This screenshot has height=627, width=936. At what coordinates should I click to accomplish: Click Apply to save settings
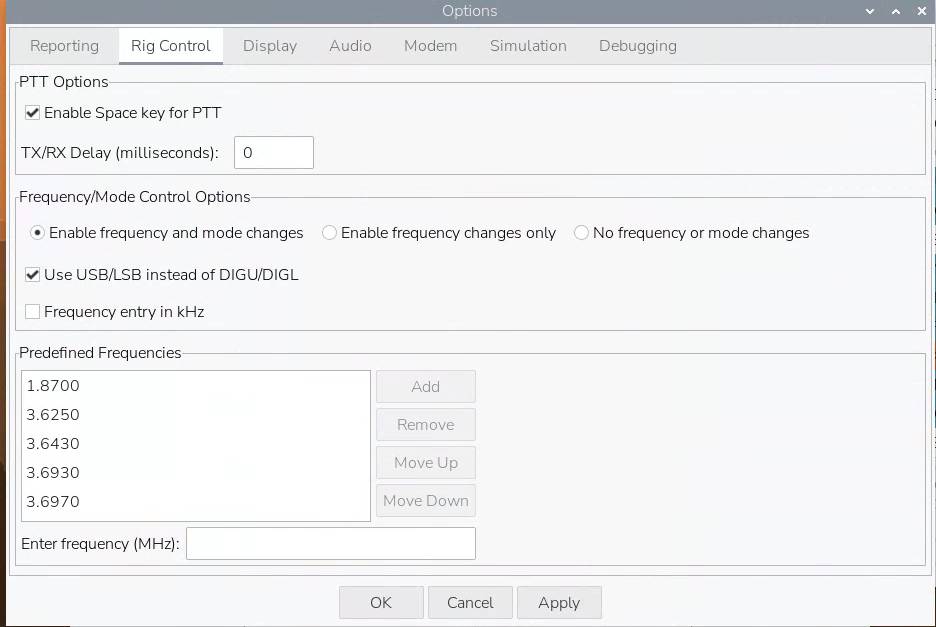(558, 603)
